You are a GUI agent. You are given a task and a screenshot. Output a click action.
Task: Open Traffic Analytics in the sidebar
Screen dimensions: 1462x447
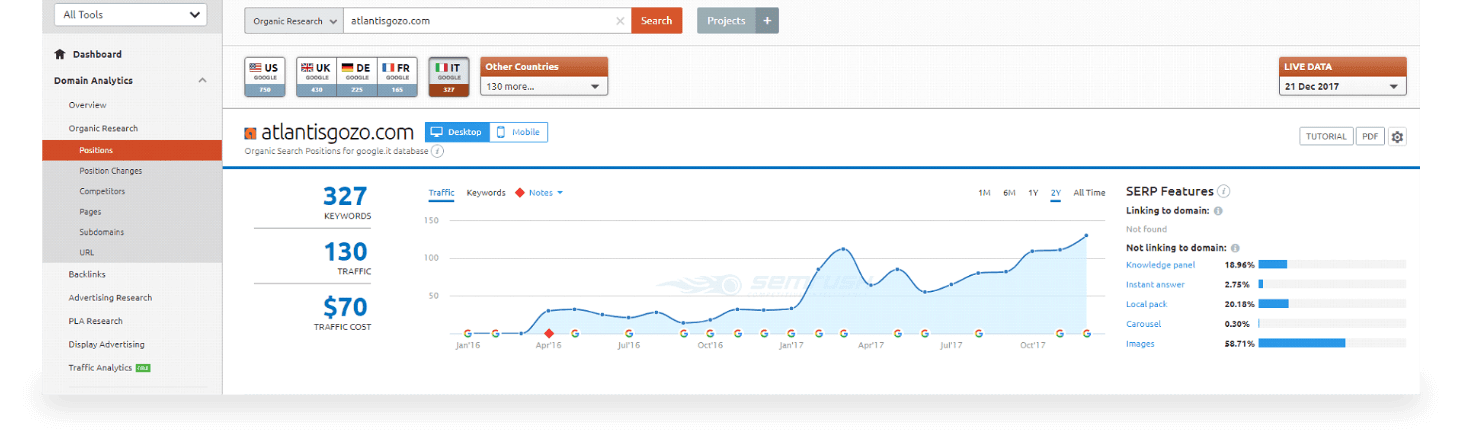click(x=100, y=368)
